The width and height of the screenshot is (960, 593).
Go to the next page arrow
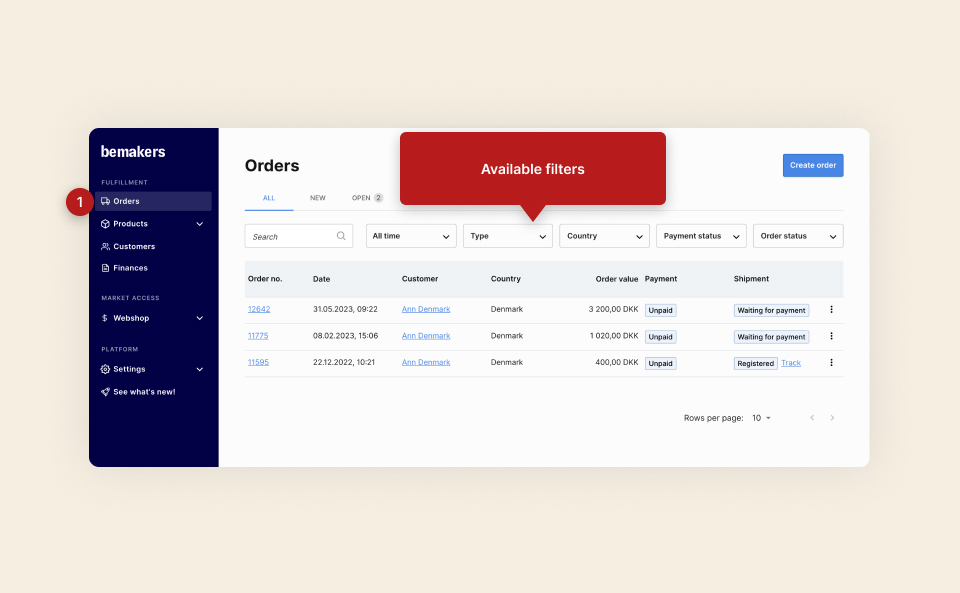(x=832, y=418)
